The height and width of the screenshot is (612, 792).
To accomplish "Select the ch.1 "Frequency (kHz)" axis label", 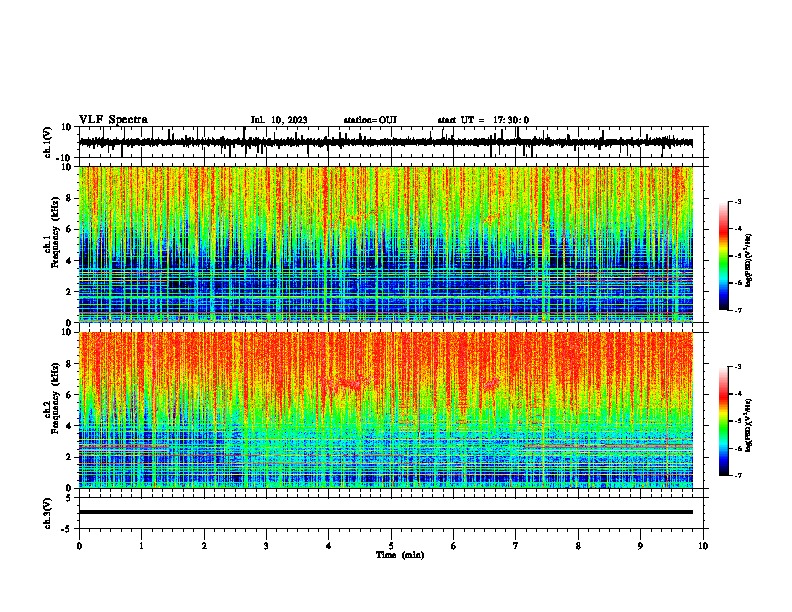I will pos(55,233).
